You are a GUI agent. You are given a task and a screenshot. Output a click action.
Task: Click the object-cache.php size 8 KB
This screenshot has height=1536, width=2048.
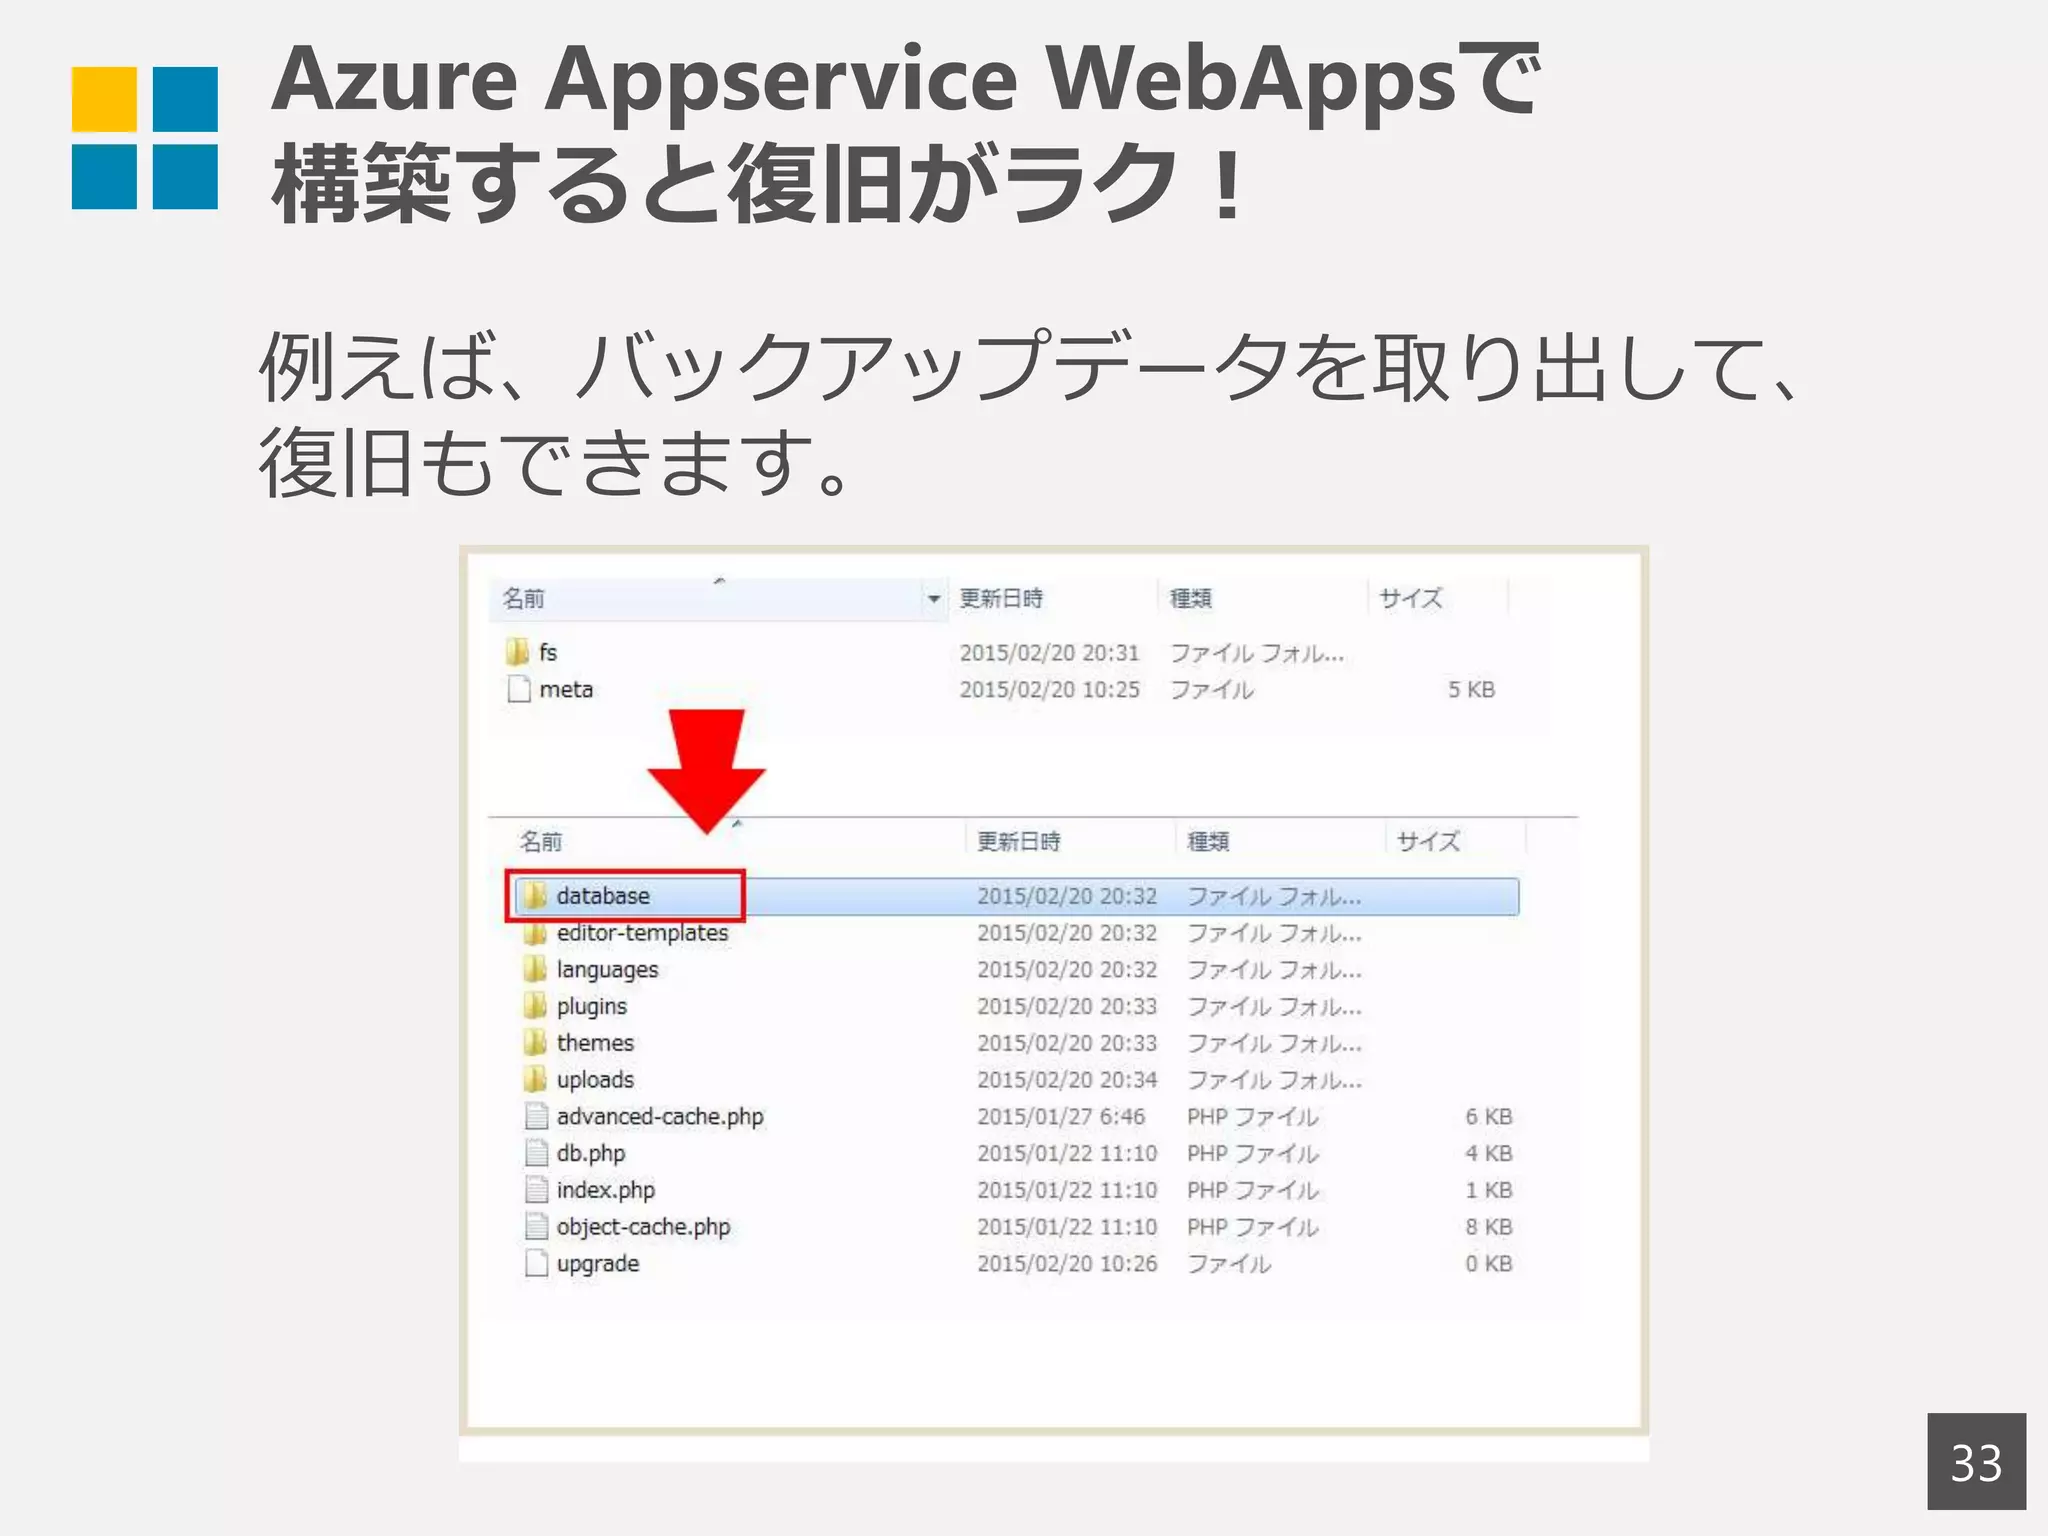[x=1488, y=1227]
